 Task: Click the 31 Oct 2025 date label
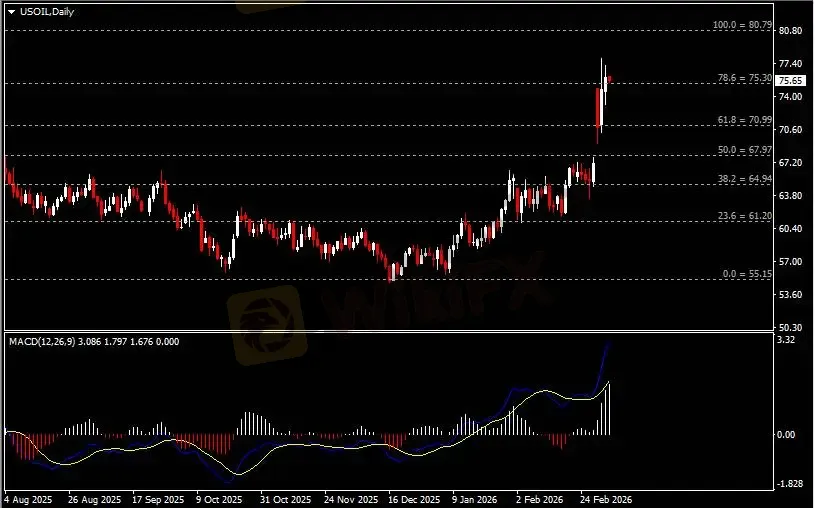pos(286,500)
